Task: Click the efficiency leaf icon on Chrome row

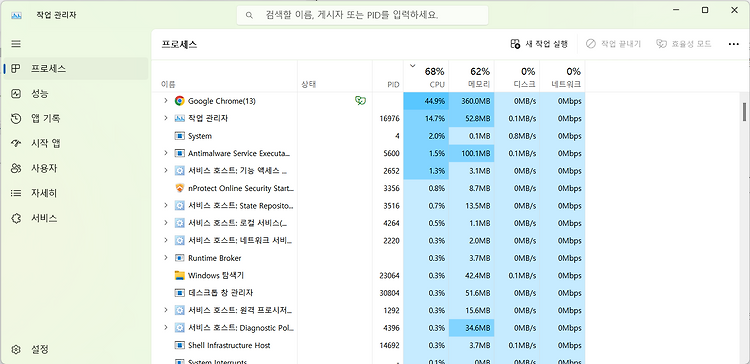Action: point(360,100)
